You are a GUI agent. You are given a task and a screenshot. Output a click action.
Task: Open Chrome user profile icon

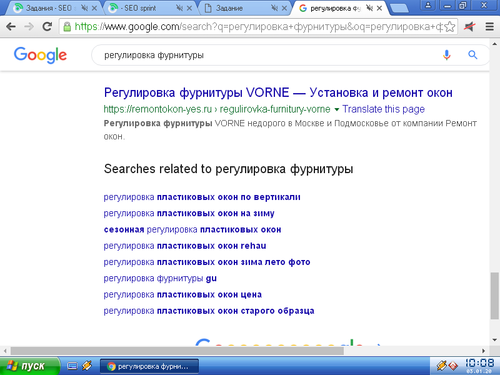428,5
